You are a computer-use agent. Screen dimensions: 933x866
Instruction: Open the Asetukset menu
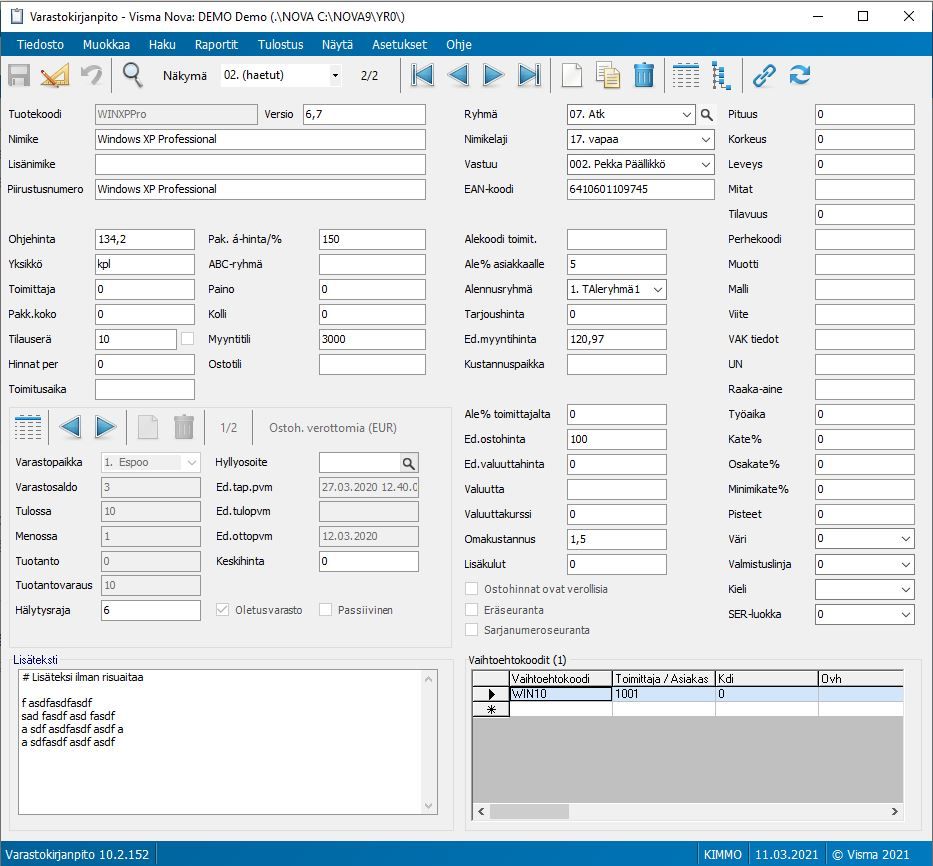pos(399,45)
